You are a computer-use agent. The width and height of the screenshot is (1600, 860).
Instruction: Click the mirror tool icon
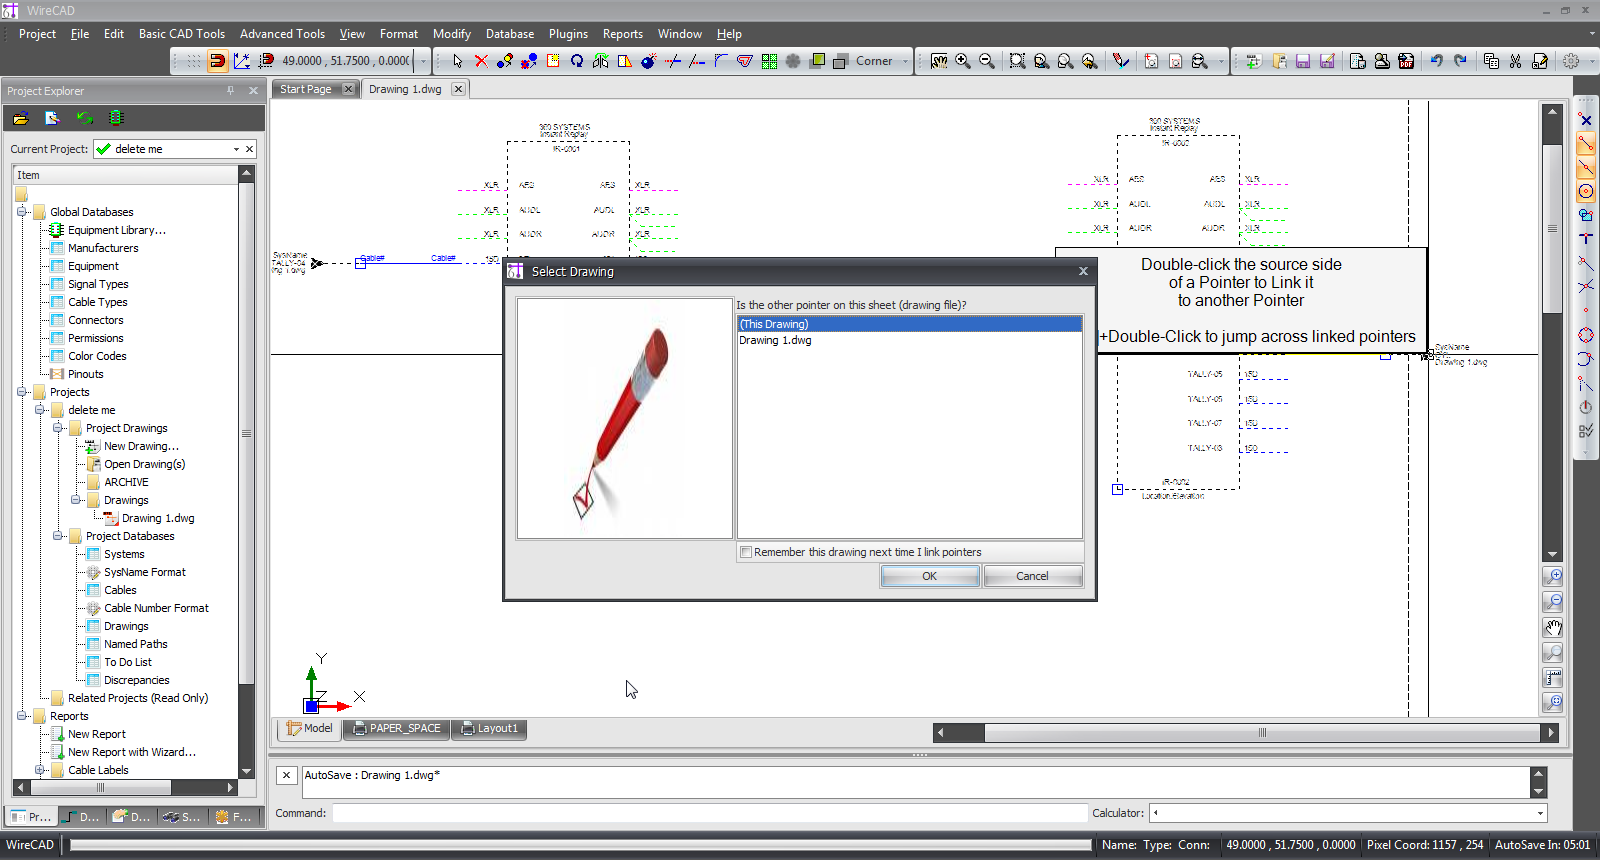point(601,61)
